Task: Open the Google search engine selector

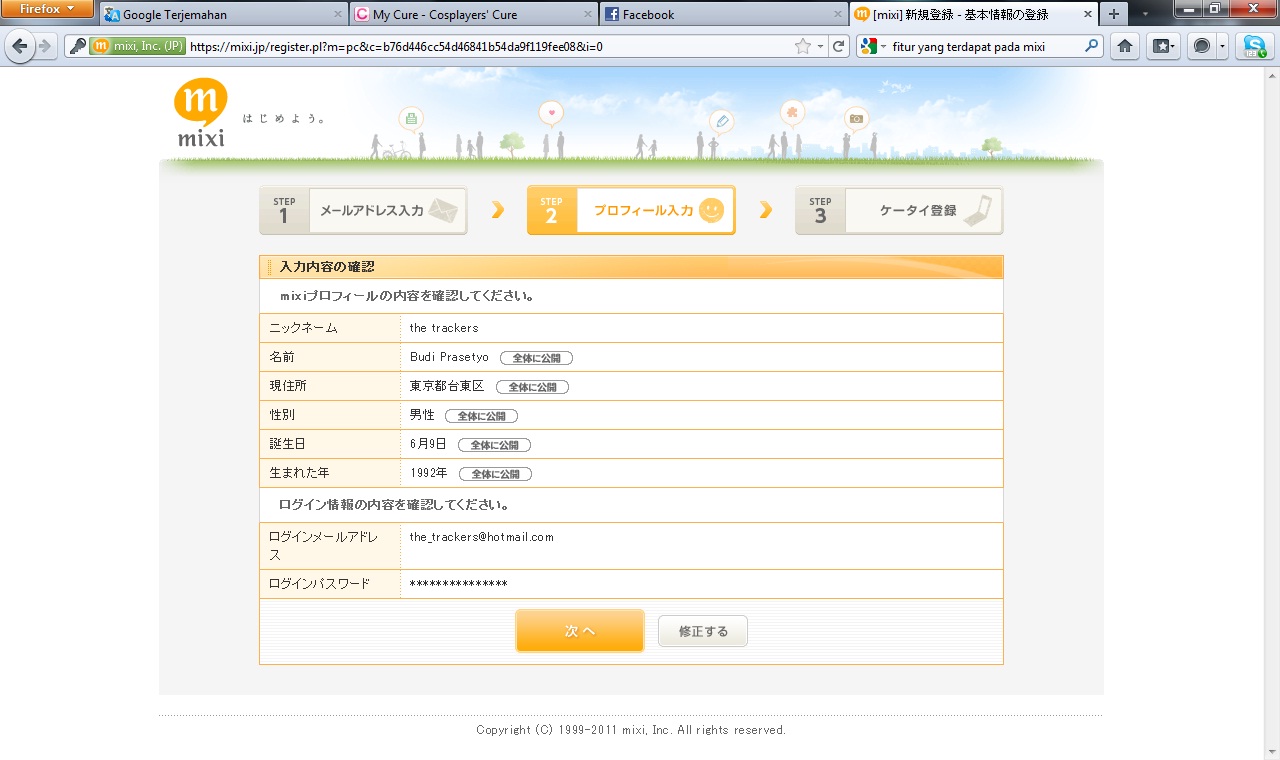Action: pos(873,46)
